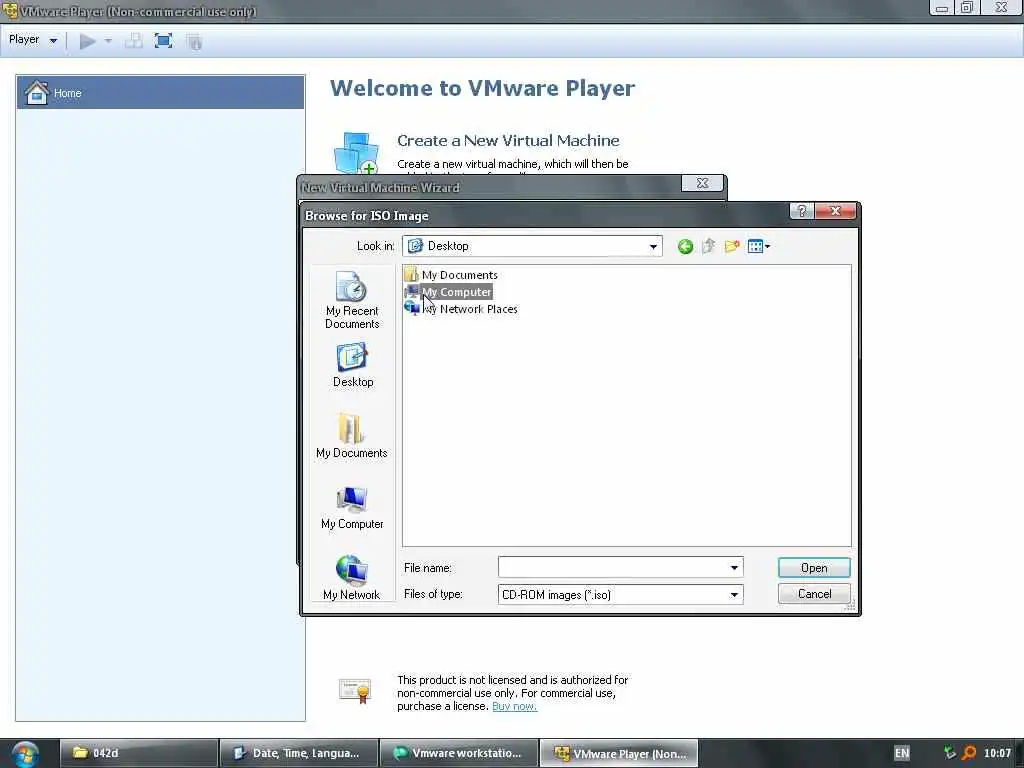Open the play button dropdown arrow
The image size is (1024, 768).
pos(108,41)
